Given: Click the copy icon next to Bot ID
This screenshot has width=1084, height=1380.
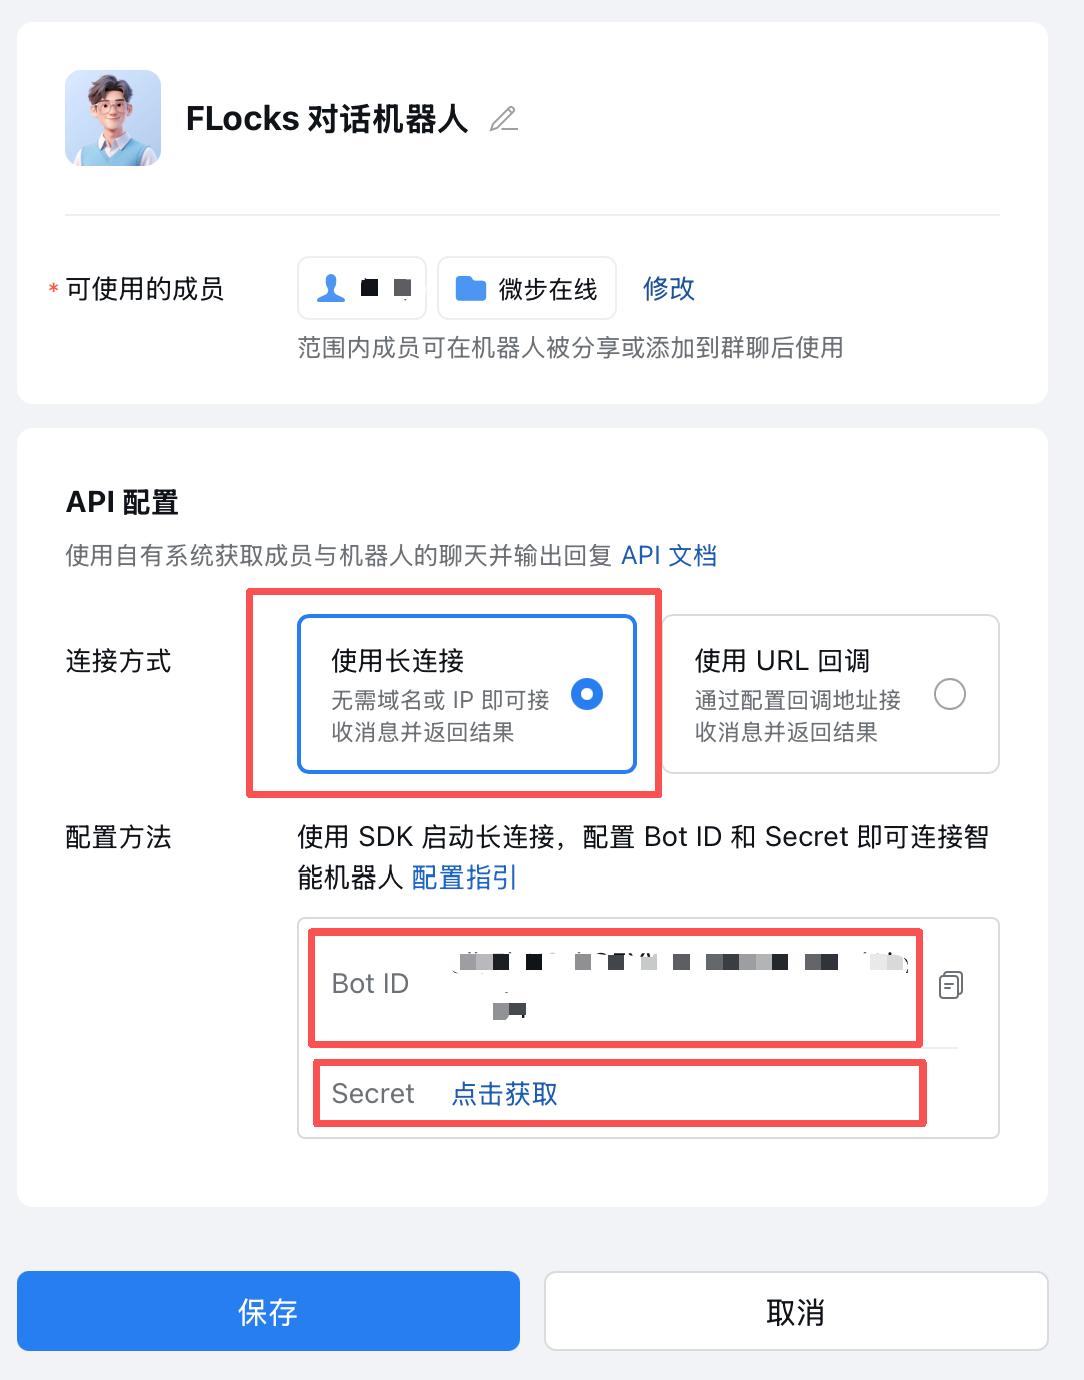Looking at the screenshot, I should tap(950, 985).
